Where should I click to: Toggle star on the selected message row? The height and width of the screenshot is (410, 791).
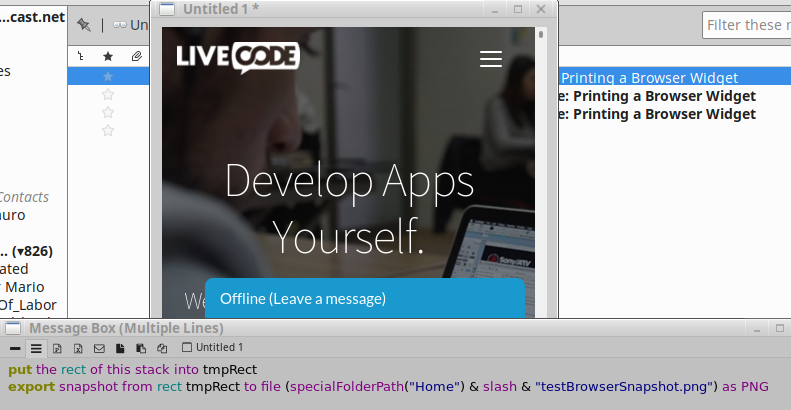[108, 76]
